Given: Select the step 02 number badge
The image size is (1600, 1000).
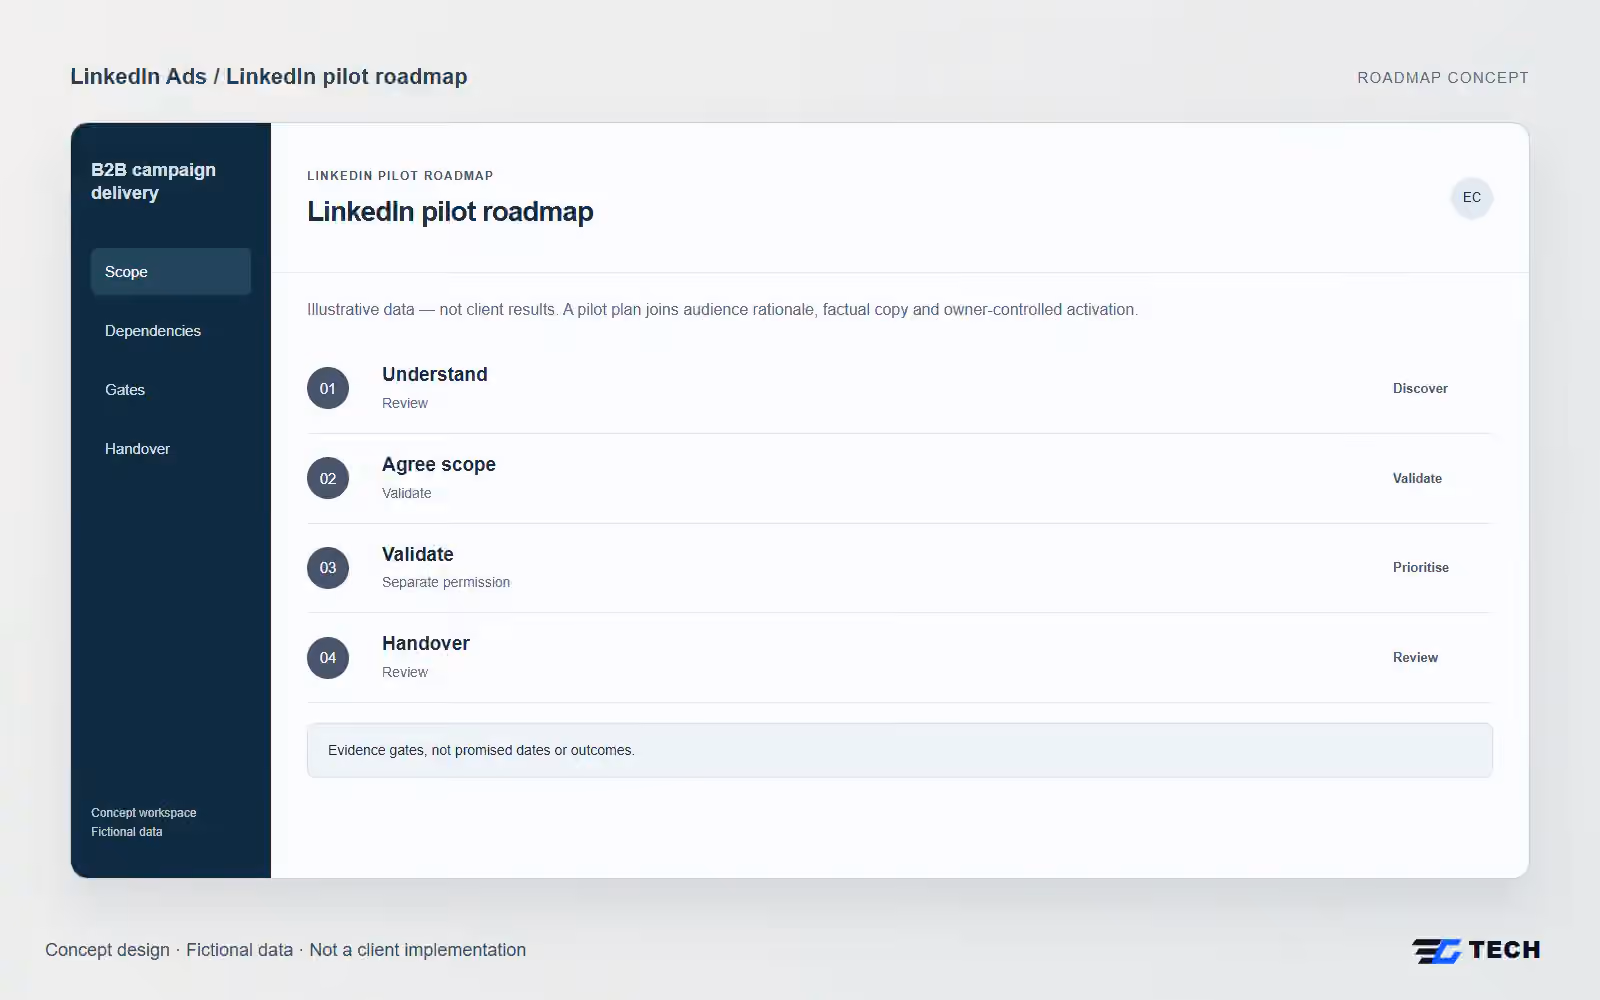Looking at the screenshot, I should [x=328, y=479].
